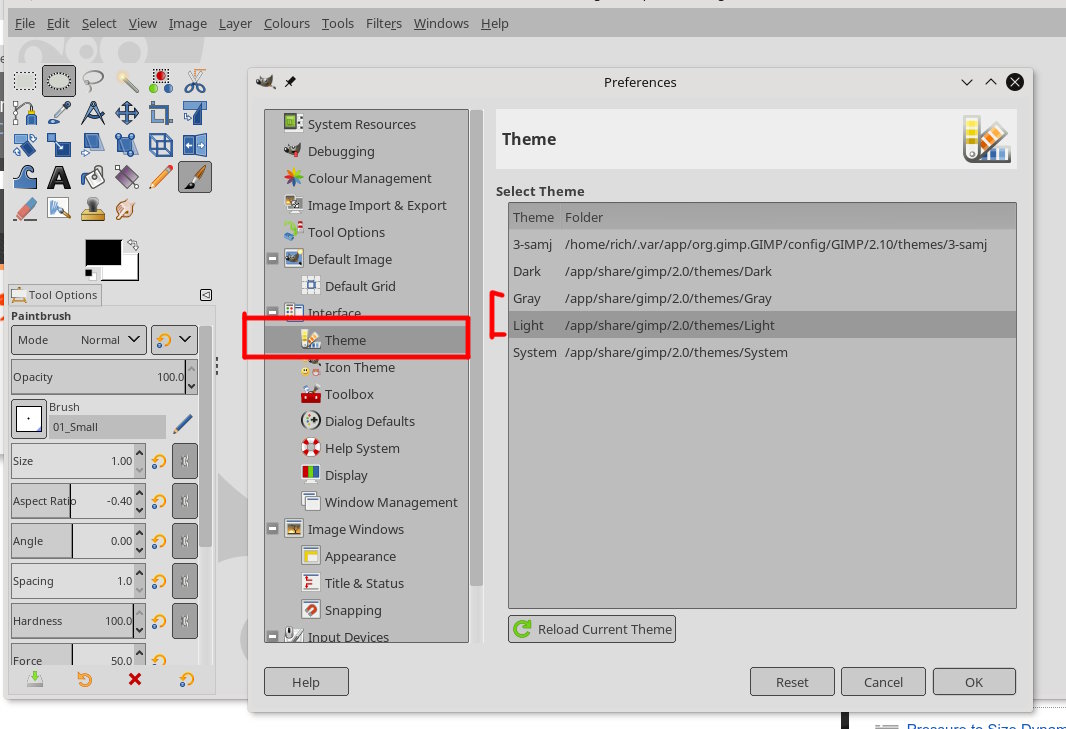Select the Clone stamp tool
The height and width of the screenshot is (729, 1066).
[x=93, y=209]
